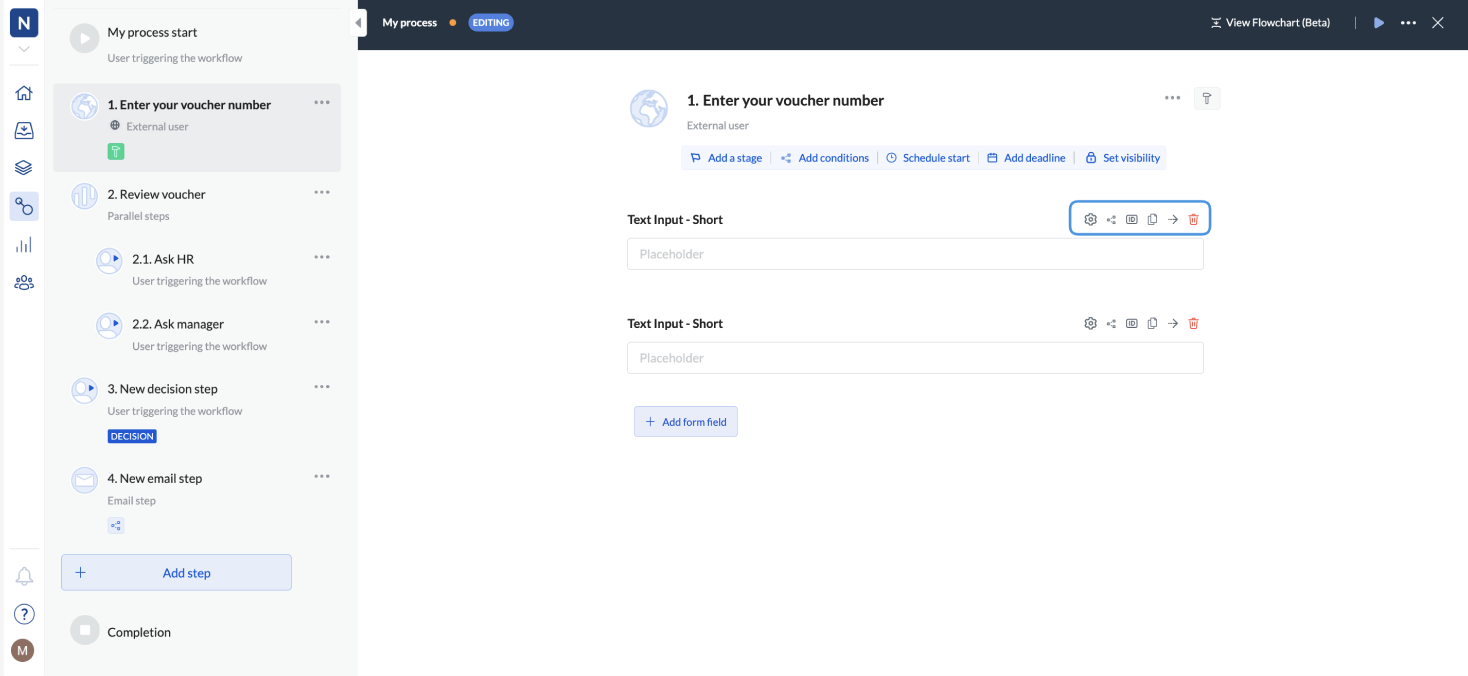Open options menu for Enter your voucher number step
The image size is (1468, 676).
pyautogui.click(x=322, y=102)
